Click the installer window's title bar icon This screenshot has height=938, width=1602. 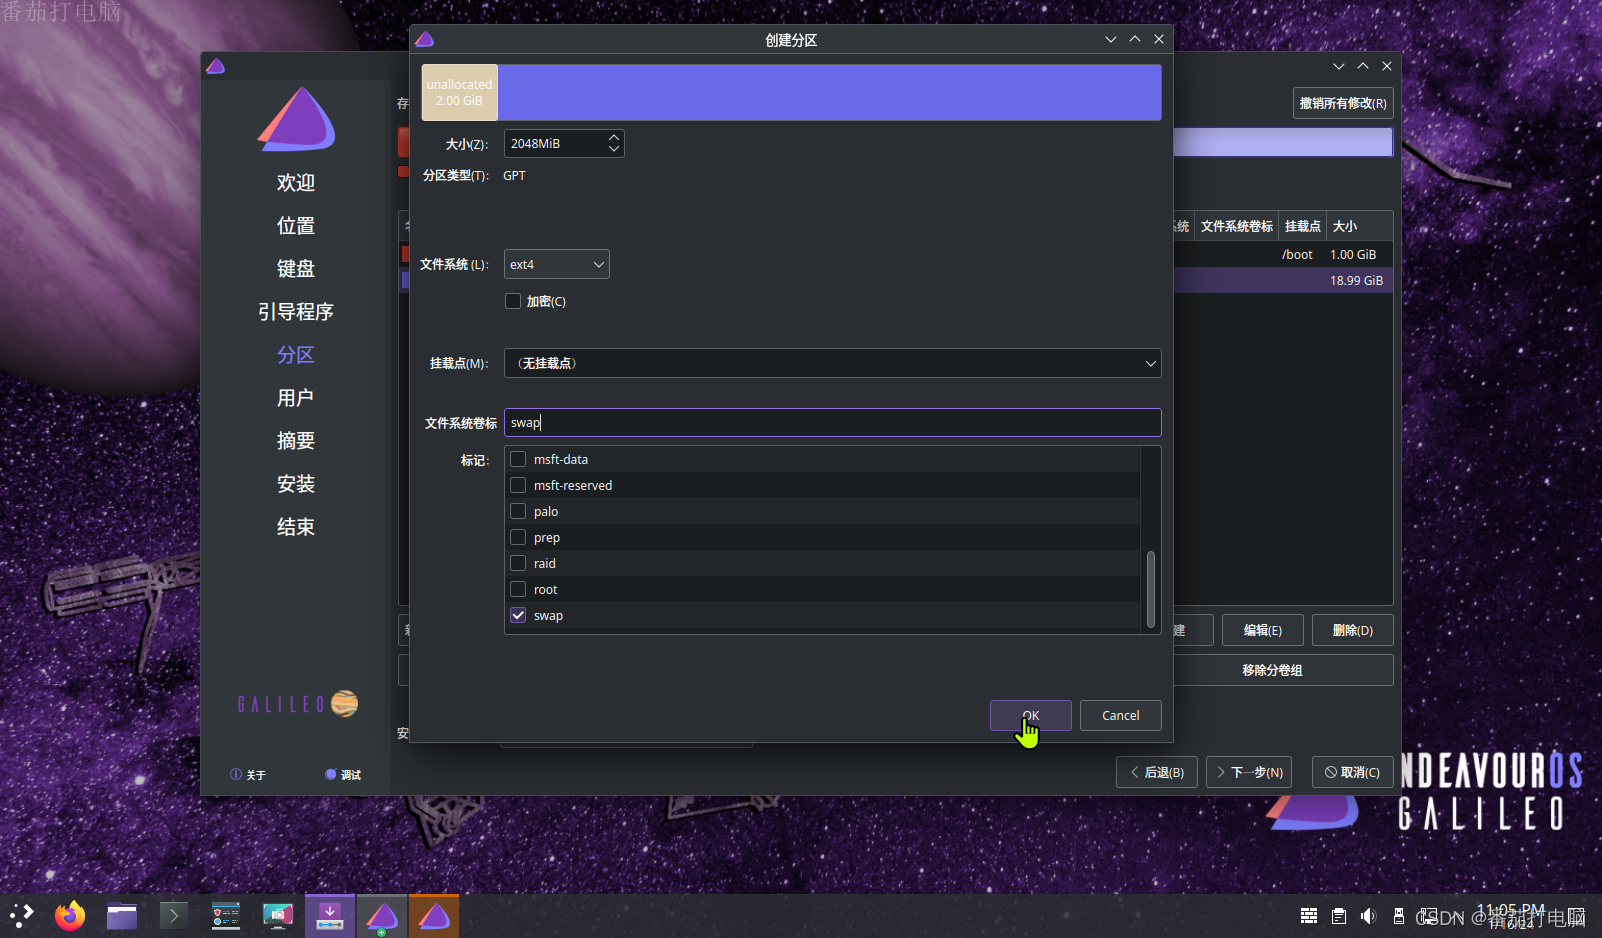(215, 66)
